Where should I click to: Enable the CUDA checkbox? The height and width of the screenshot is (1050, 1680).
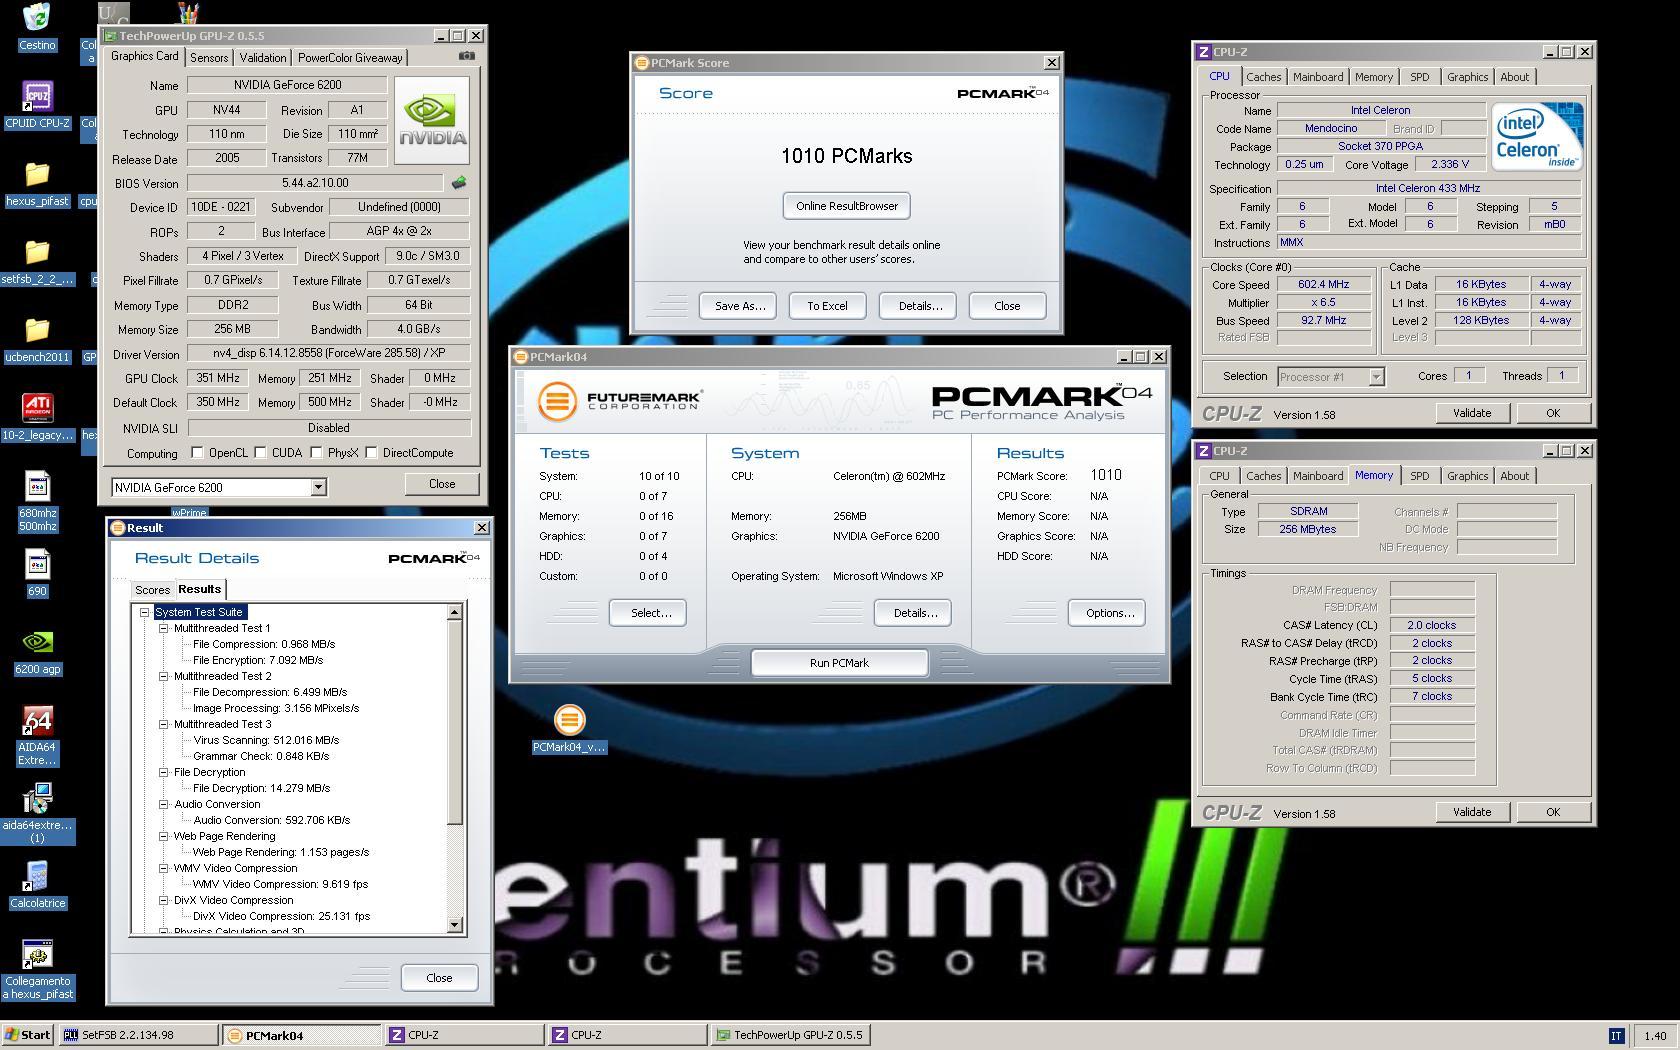pos(260,453)
